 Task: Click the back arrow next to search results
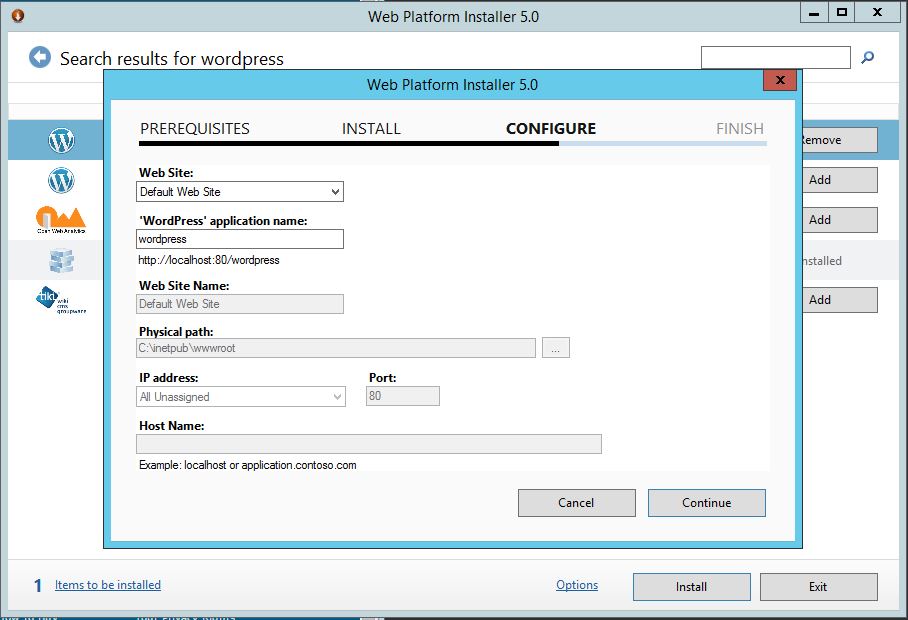[x=39, y=57]
